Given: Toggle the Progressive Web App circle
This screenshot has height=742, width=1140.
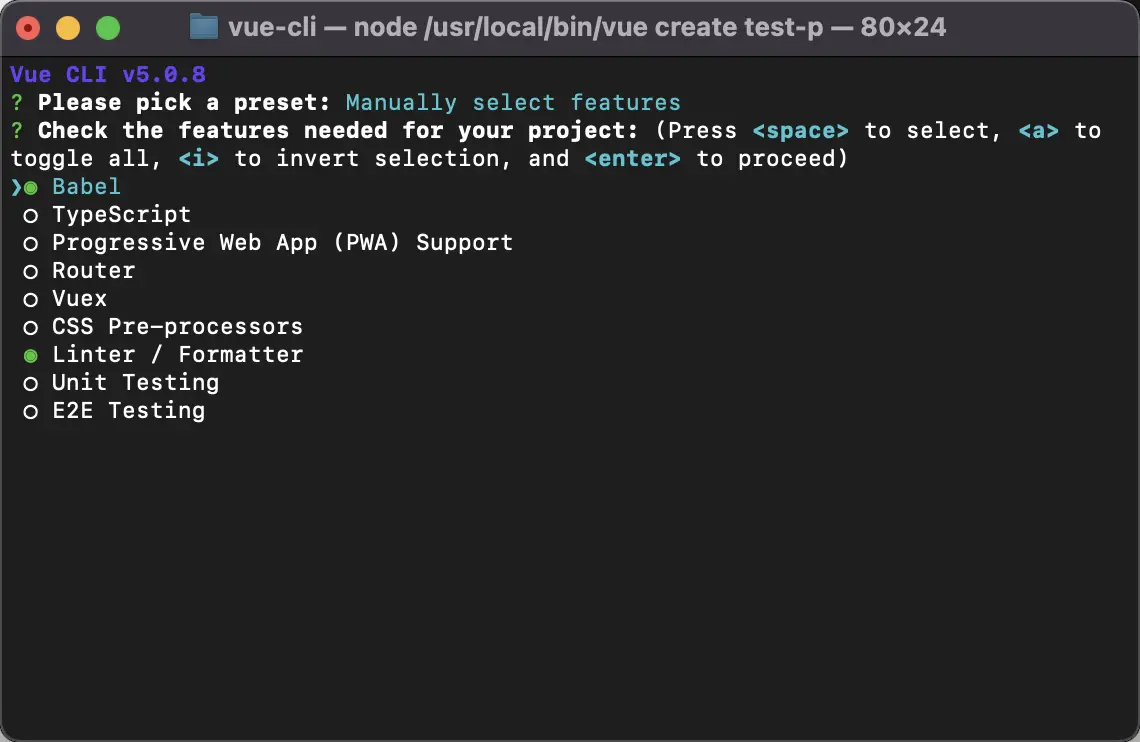Looking at the screenshot, I should 31,243.
